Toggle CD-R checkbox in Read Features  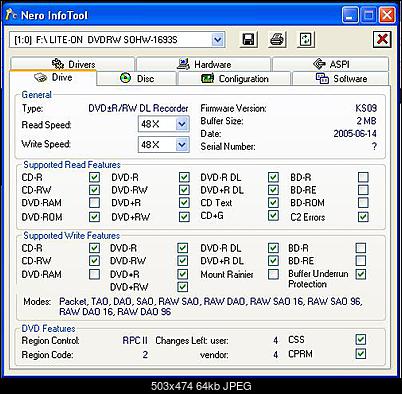pos(94,177)
